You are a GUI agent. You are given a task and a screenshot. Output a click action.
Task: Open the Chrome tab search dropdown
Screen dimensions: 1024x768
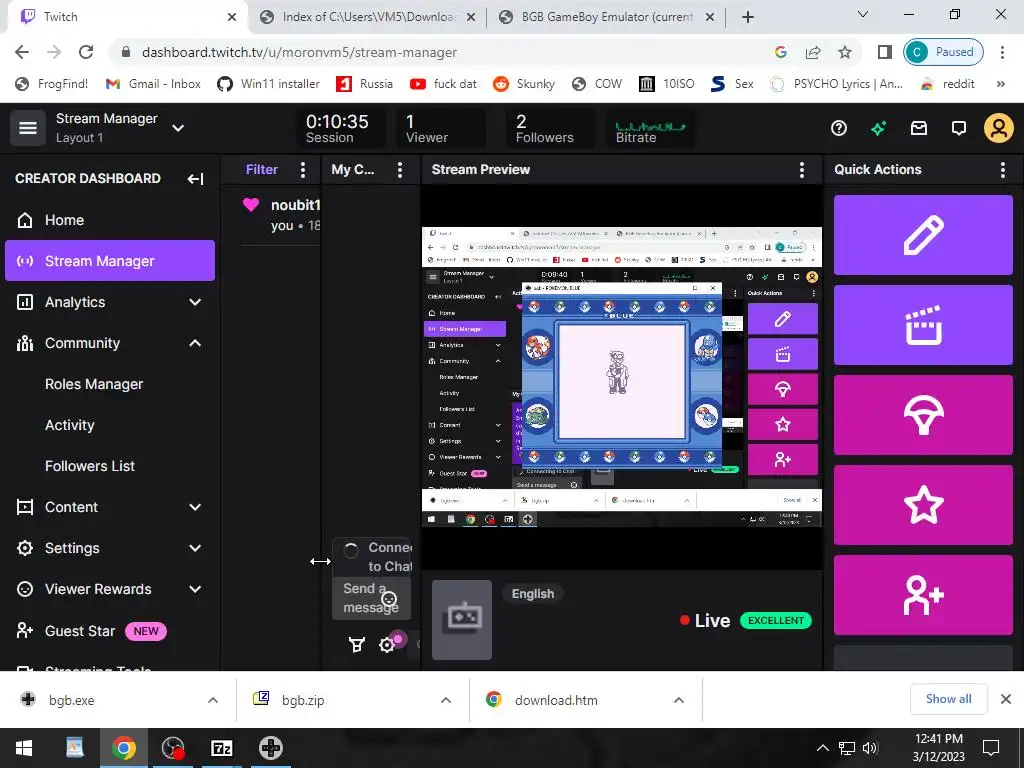863,14
